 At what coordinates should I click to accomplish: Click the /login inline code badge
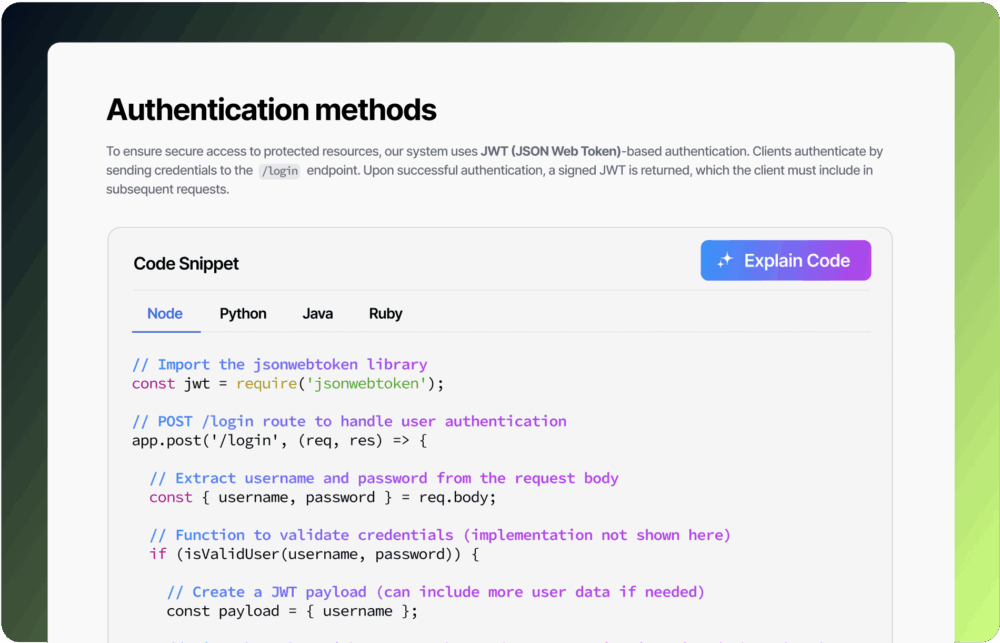click(x=280, y=170)
